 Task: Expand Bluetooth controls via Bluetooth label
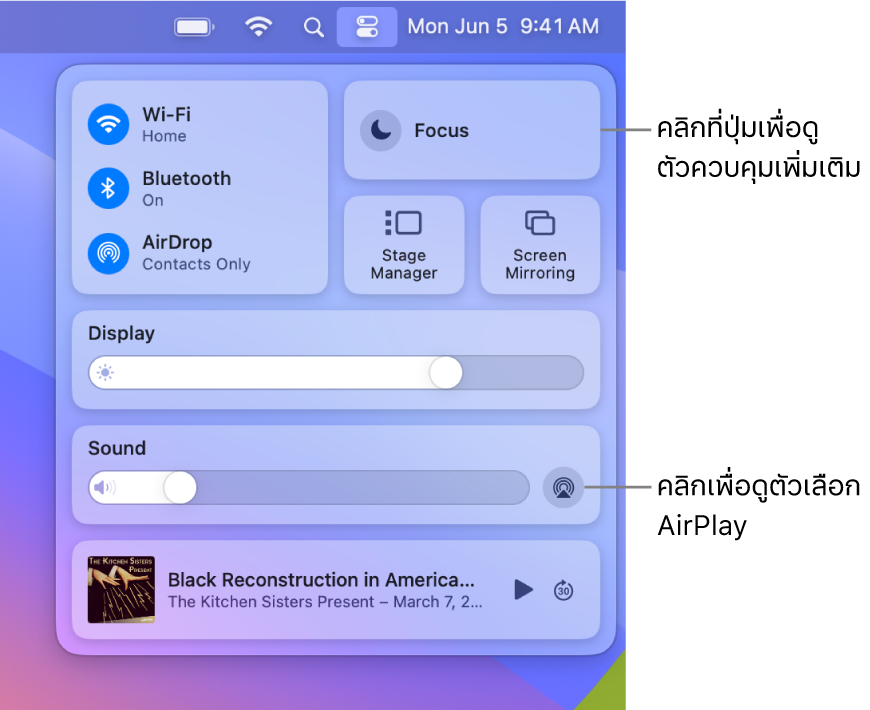(x=186, y=179)
